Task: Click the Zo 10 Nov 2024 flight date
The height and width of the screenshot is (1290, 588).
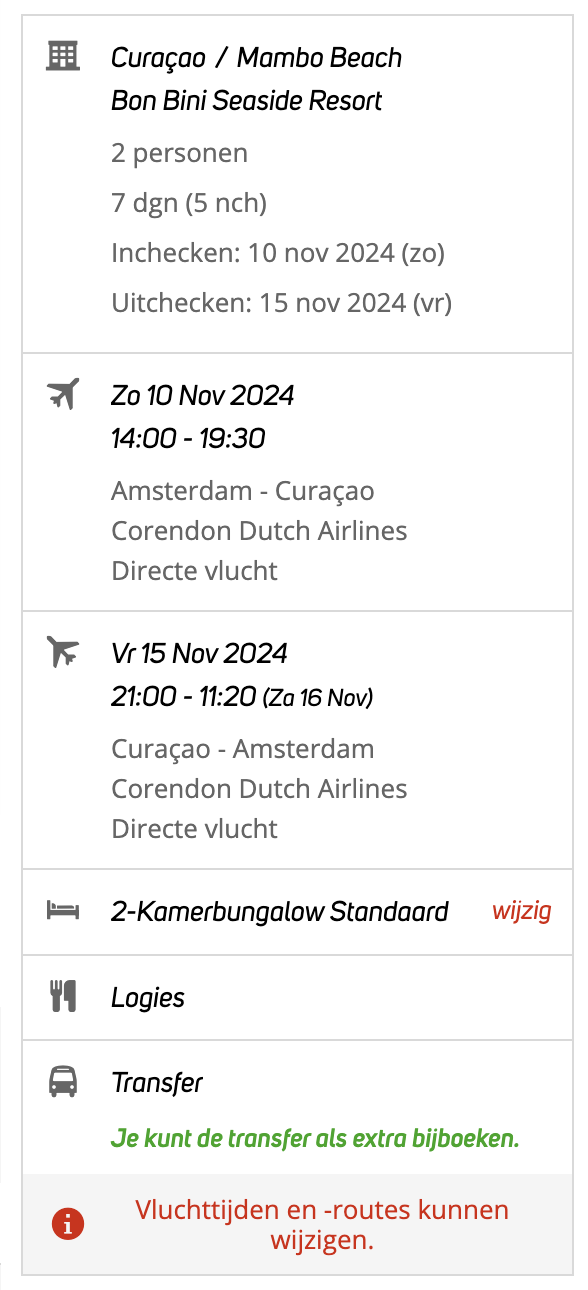Action: point(203,395)
